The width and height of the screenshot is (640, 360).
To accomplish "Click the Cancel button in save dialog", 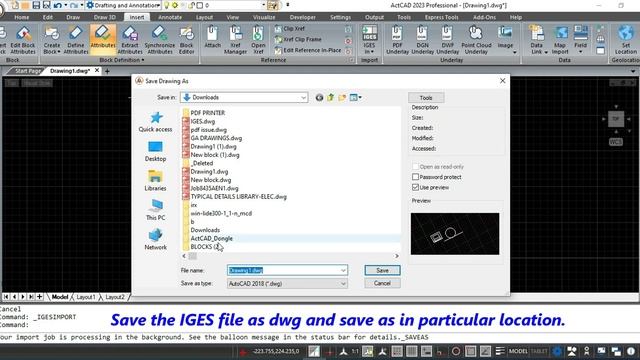I will point(382,283).
